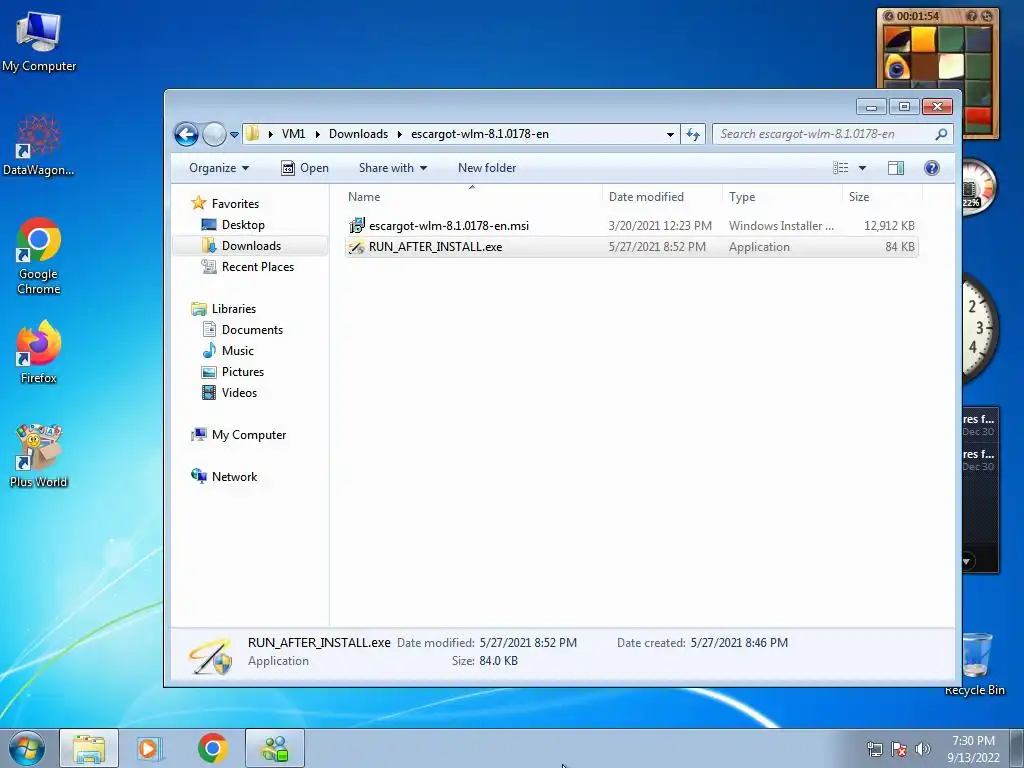1024x768 pixels.
Task: Select Desktop in the navigation pane
Action: (x=243, y=225)
